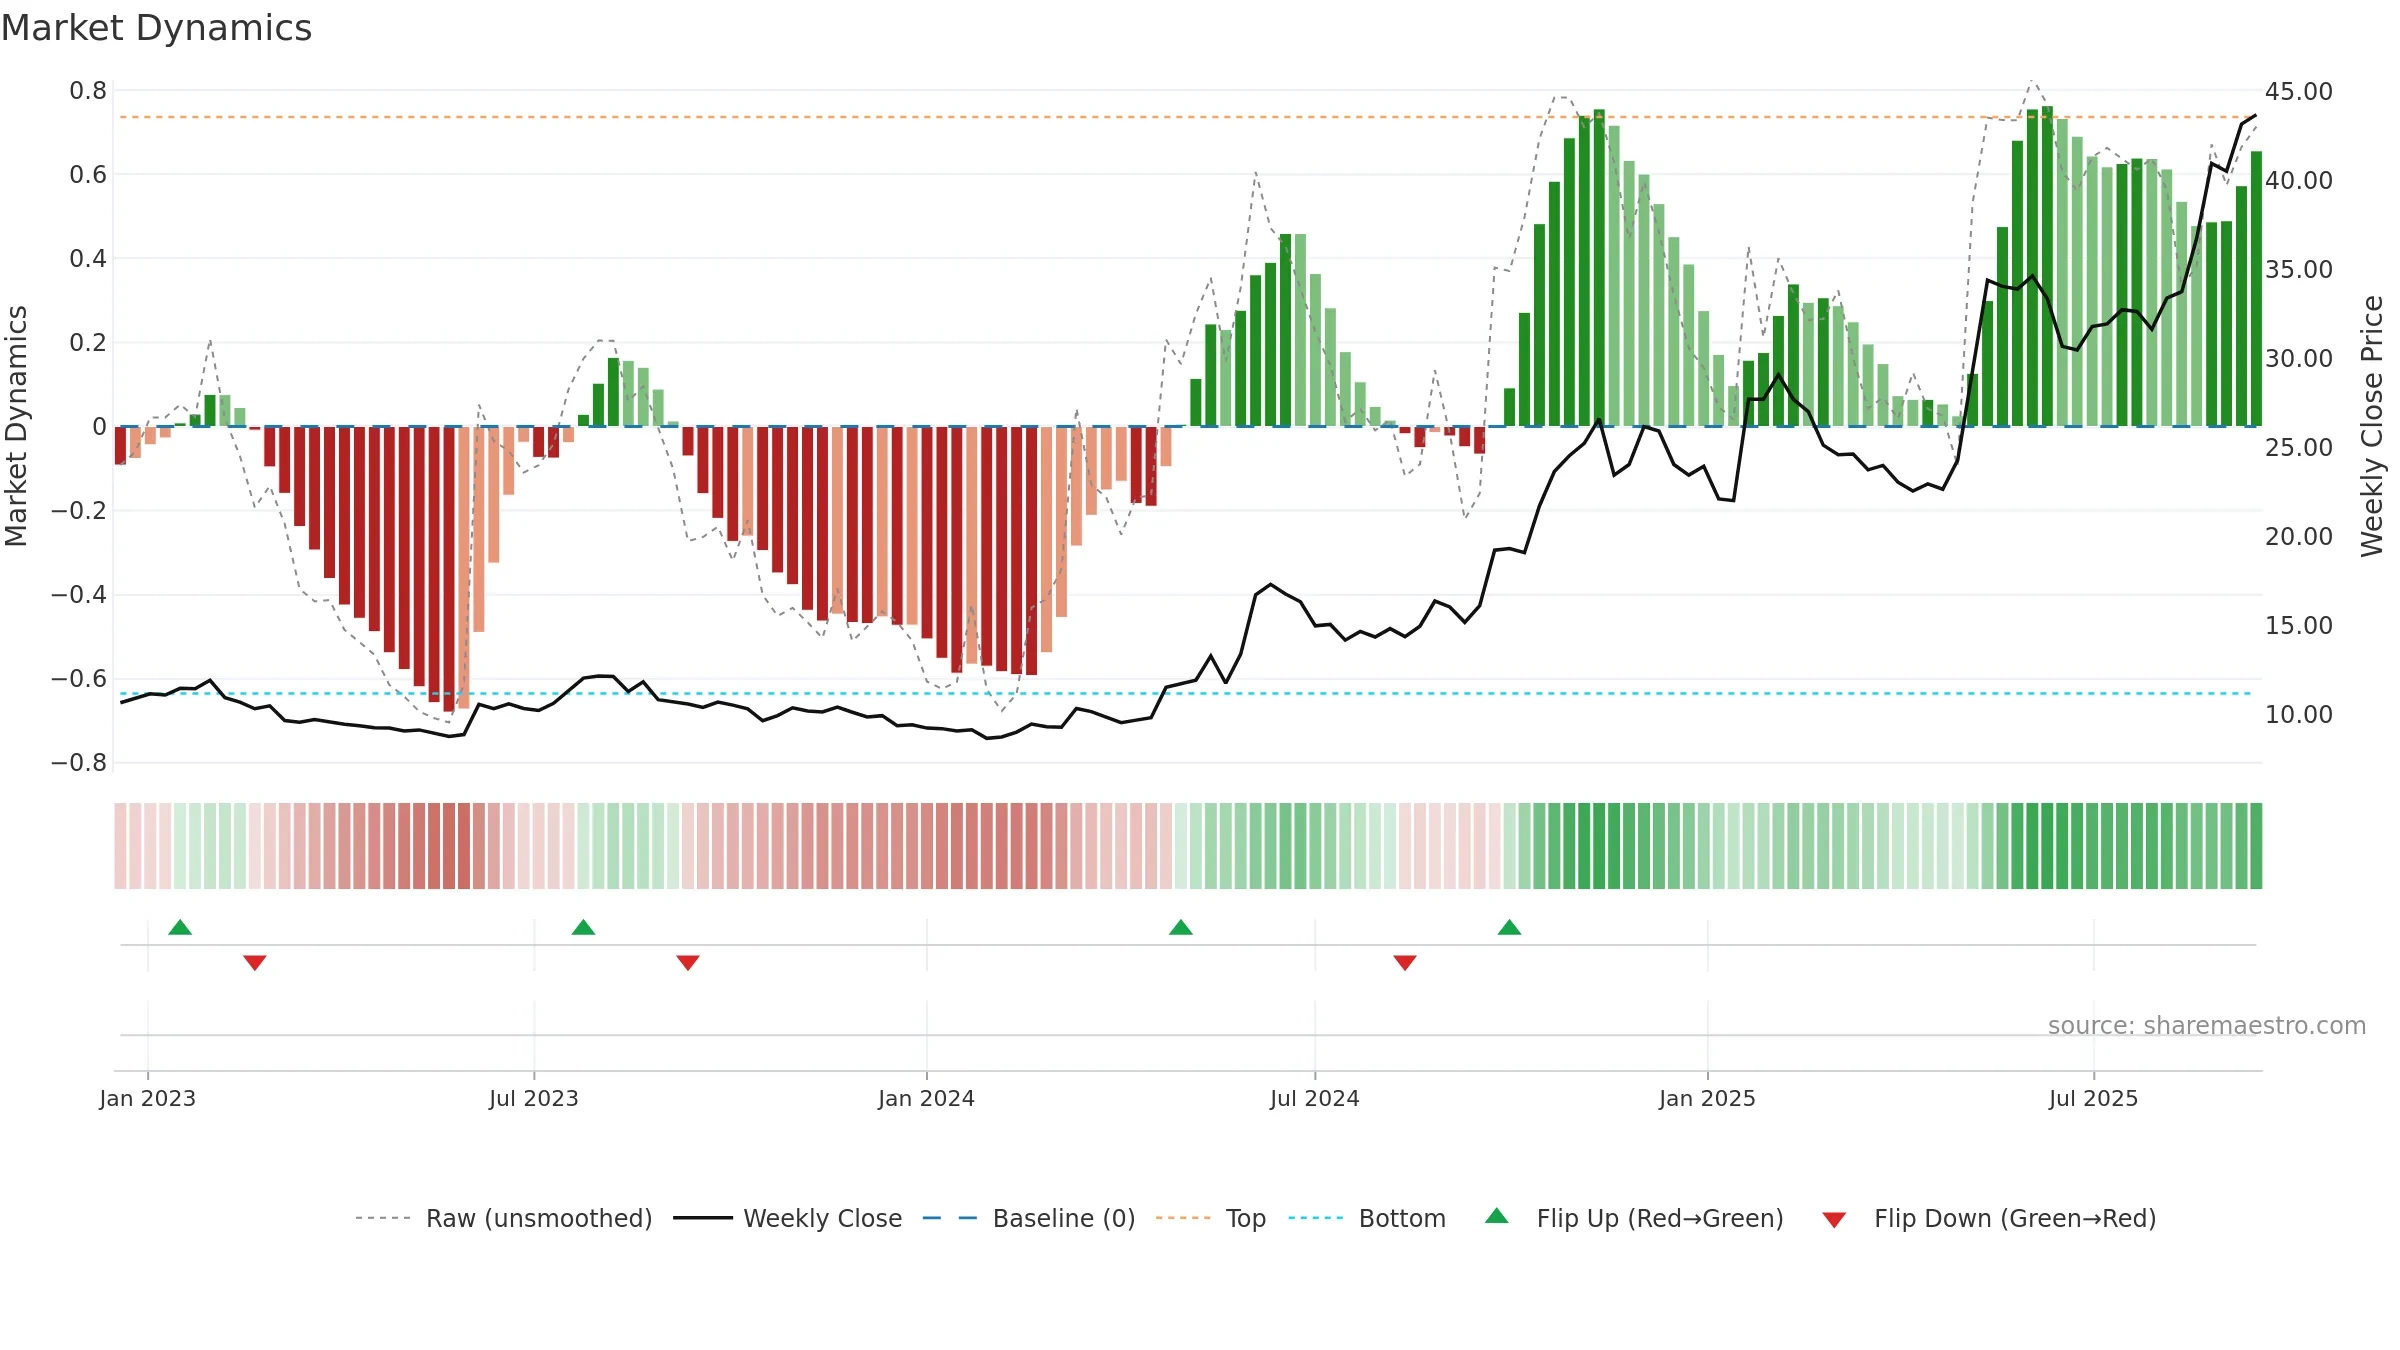
Task: Click the 25.00 right axis price label
Action: click(2299, 448)
